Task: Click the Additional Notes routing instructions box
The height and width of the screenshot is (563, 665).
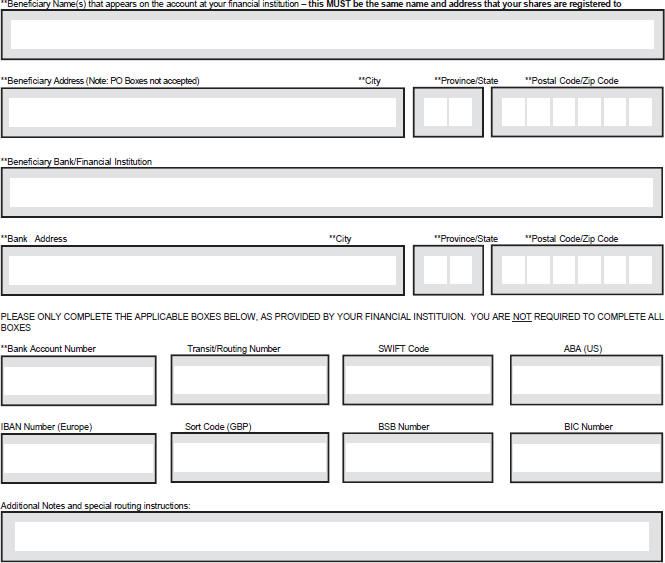Action: (x=332, y=537)
